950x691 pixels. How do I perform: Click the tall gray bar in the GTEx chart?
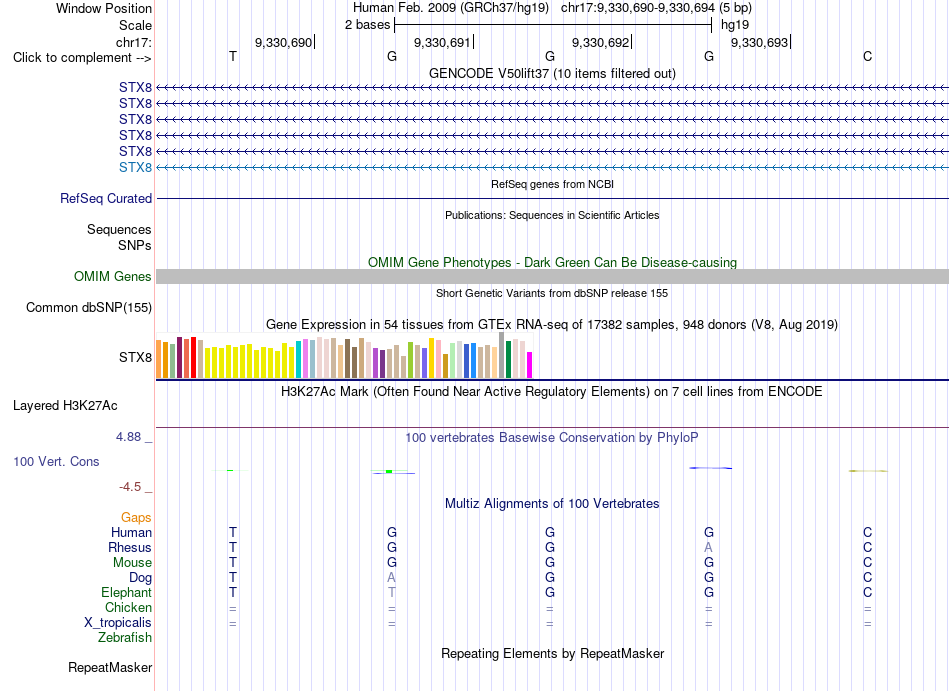tap(501, 355)
